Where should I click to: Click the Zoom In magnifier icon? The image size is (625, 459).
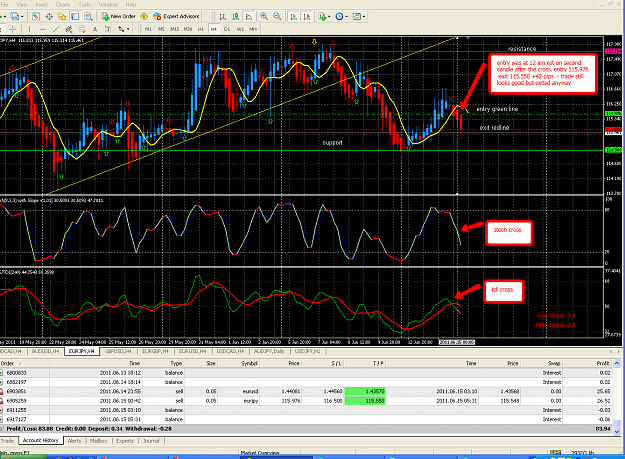point(264,16)
